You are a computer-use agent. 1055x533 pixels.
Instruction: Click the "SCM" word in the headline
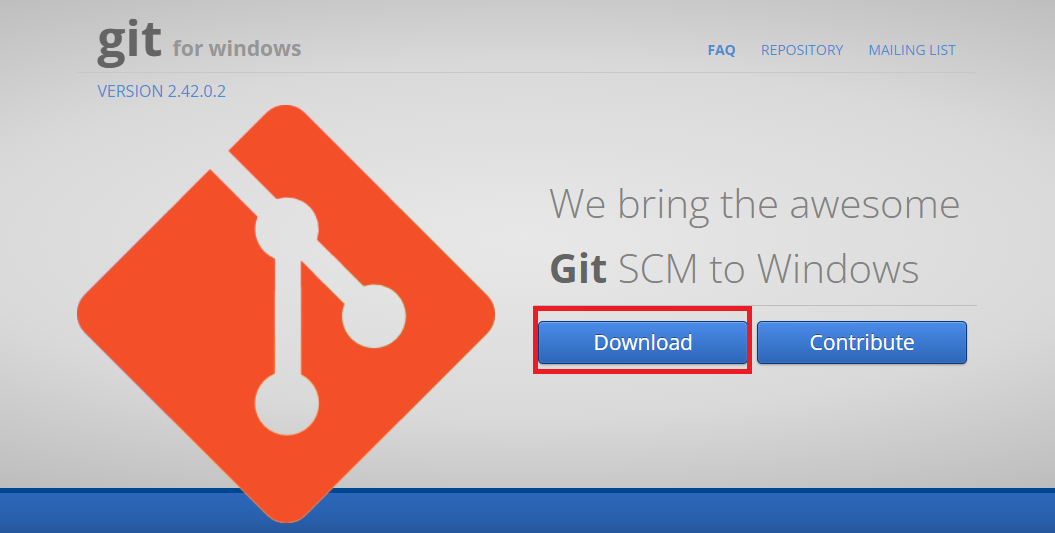point(657,269)
